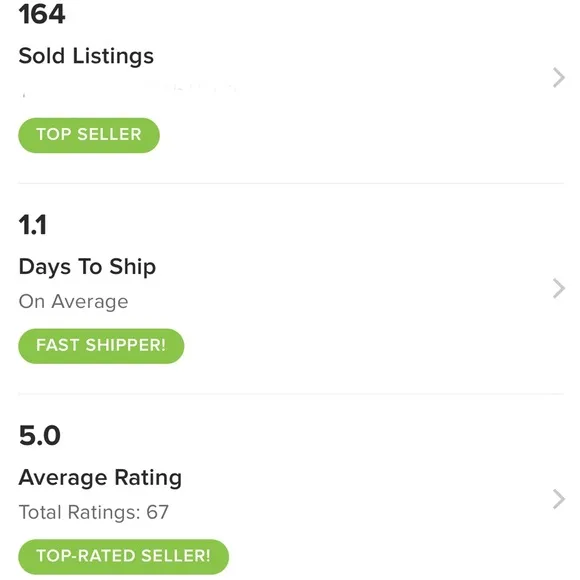This screenshot has height=580, width=580.
Task: Click divider line below TOP SELLER badge
Action: click(x=291, y=183)
